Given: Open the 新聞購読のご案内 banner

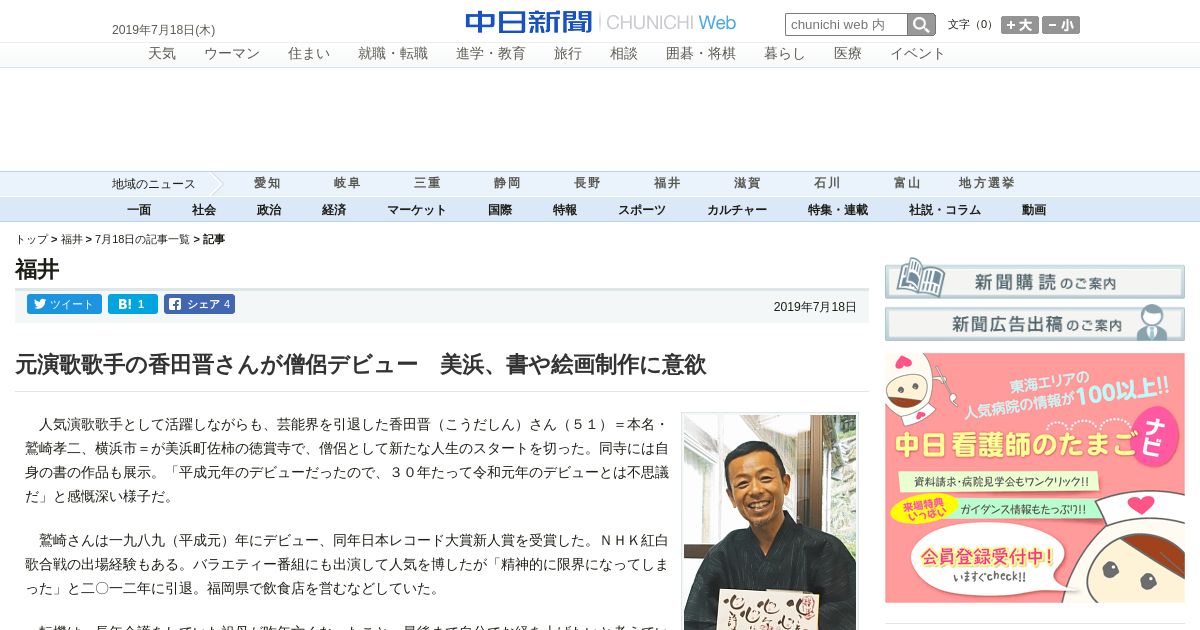Looking at the screenshot, I should [x=1035, y=279].
